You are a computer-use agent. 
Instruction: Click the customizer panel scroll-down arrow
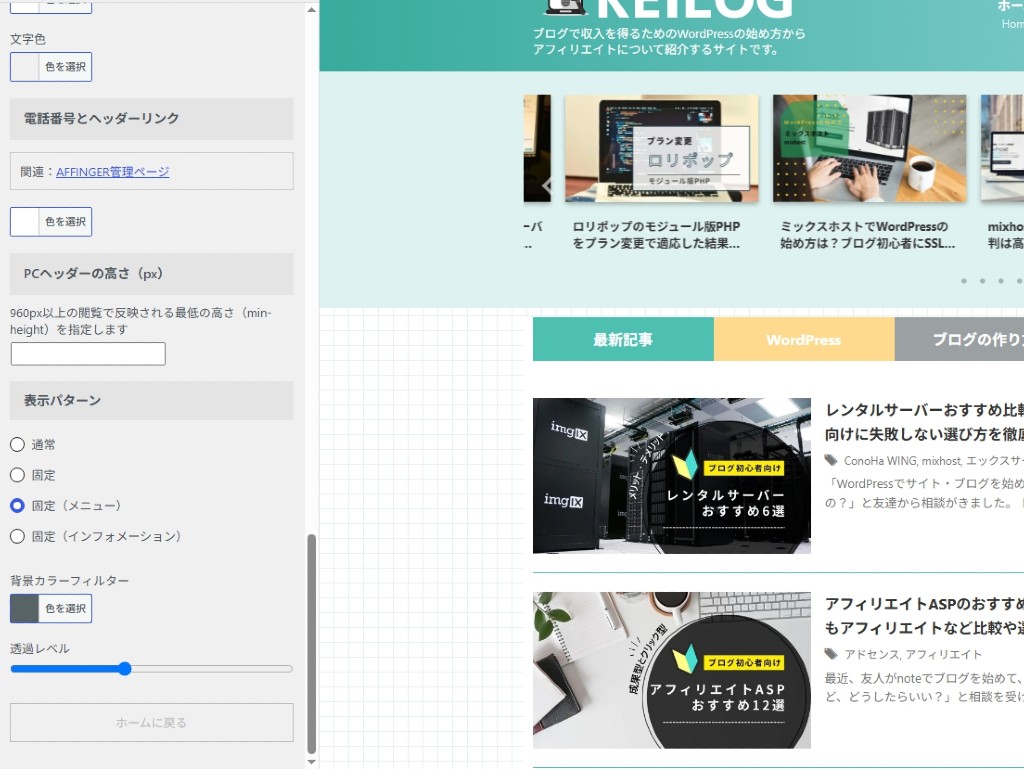click(312, 761)
